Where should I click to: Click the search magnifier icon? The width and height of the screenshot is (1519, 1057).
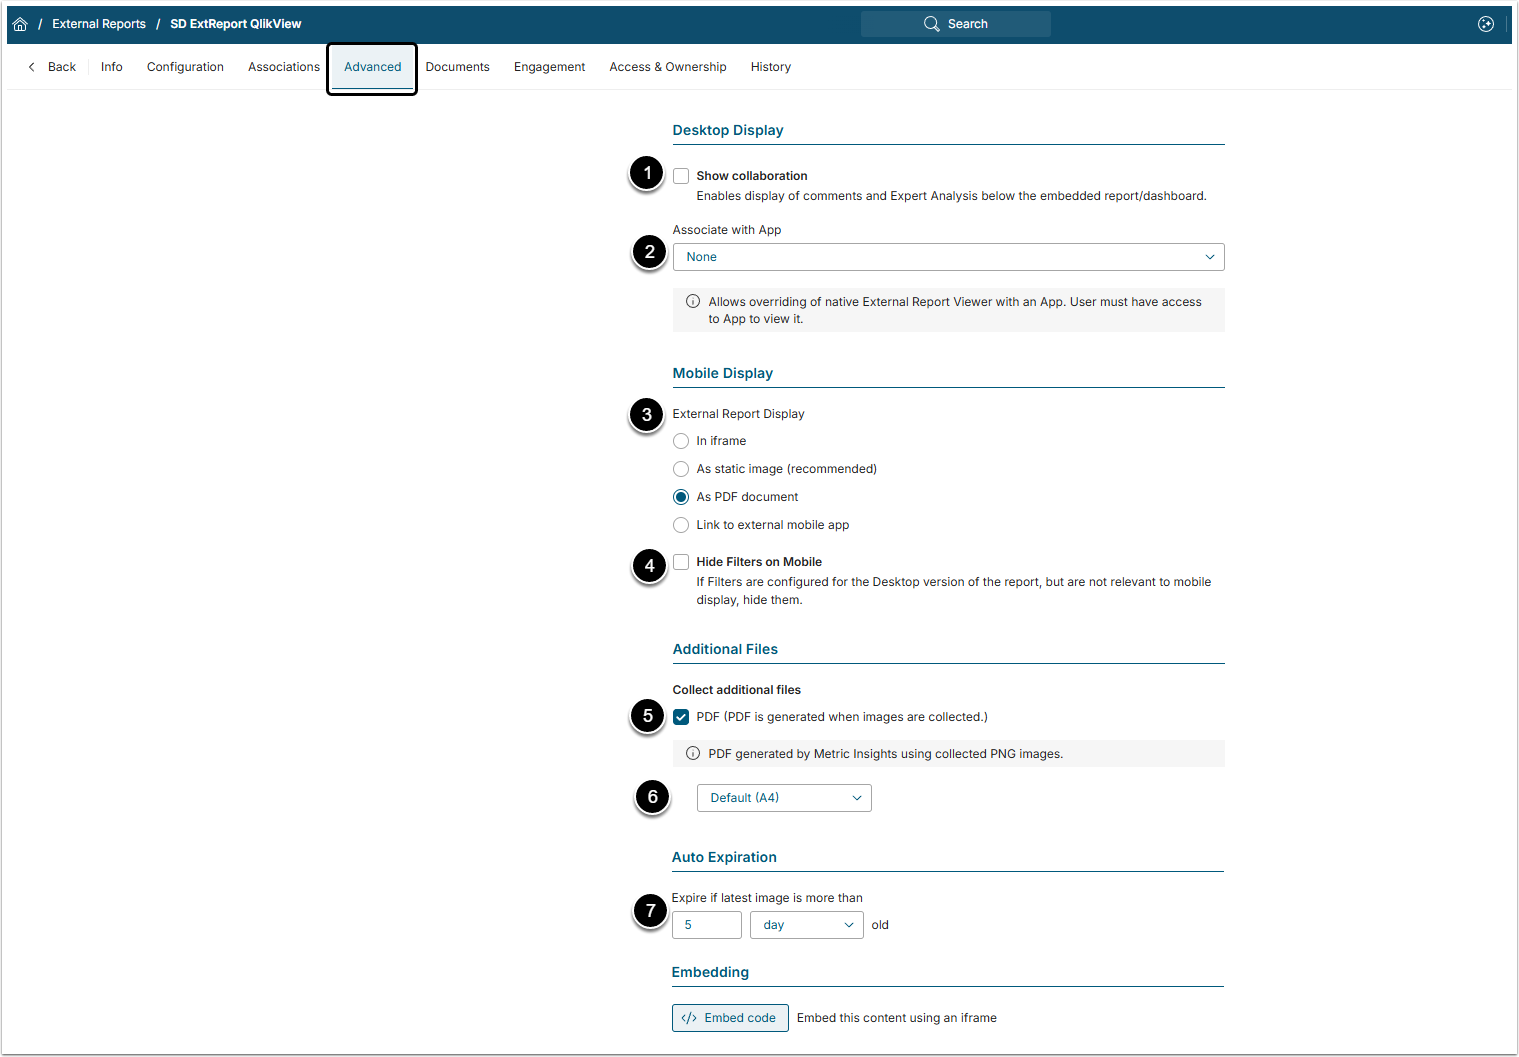[x=931, y=24]
